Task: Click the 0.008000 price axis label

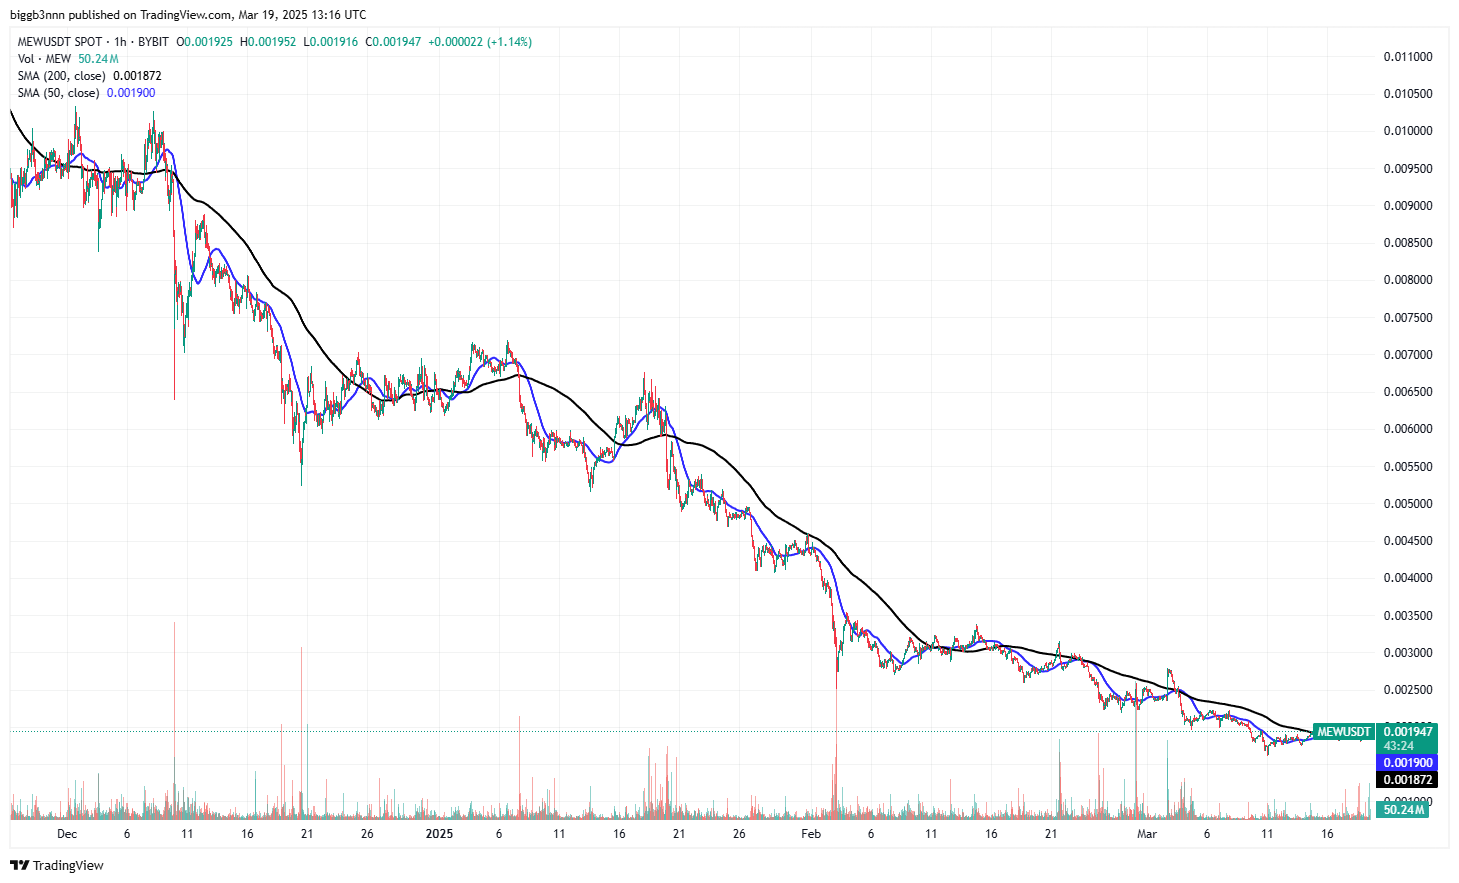Action: tap(1408, 280)
